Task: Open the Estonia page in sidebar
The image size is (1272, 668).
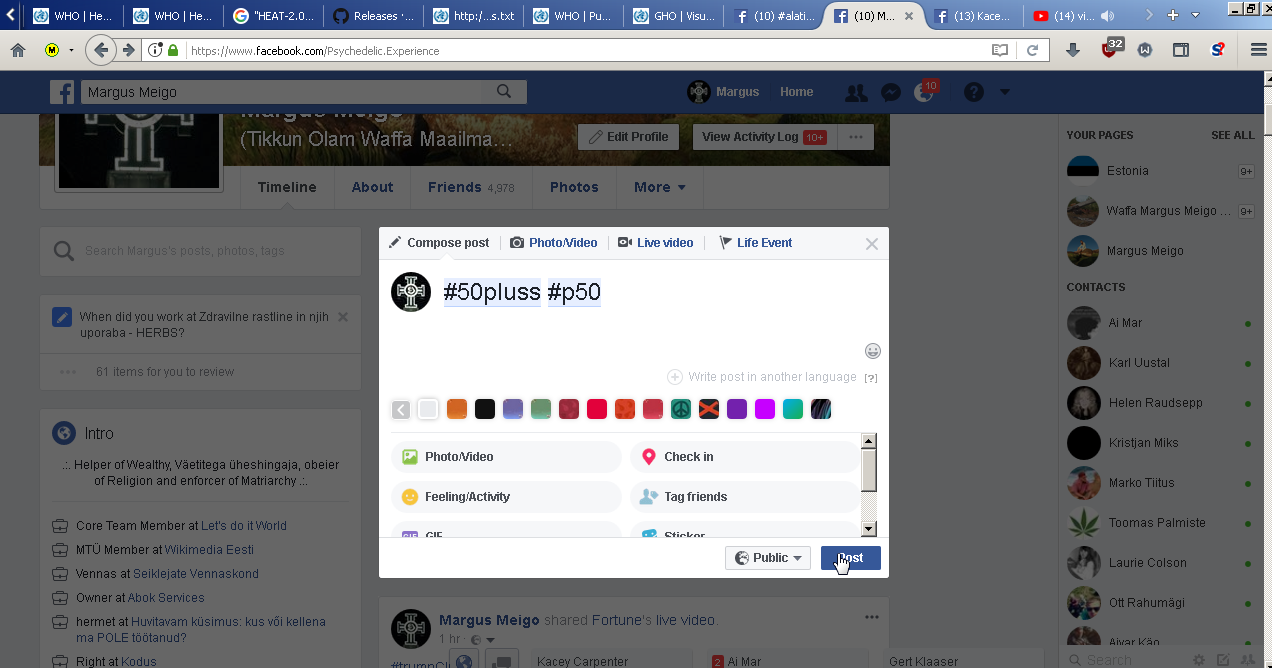Action: [1160, 171]
